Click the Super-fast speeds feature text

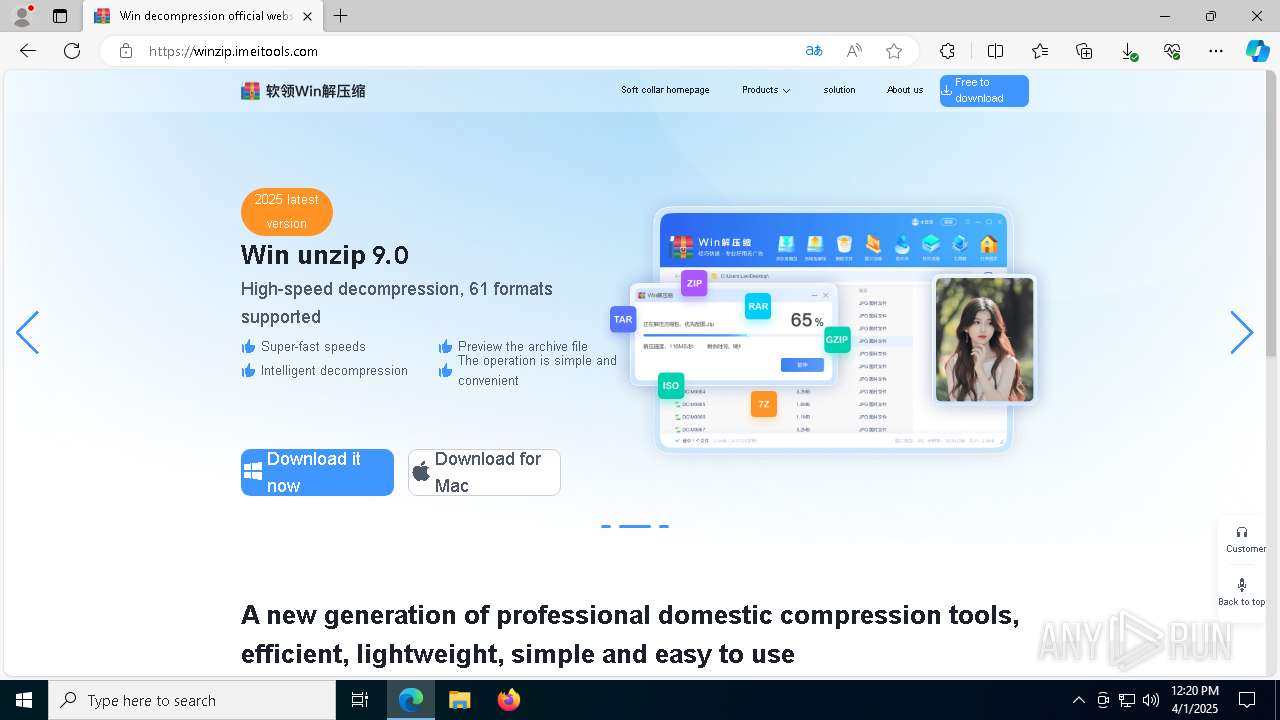click(313, 346)
